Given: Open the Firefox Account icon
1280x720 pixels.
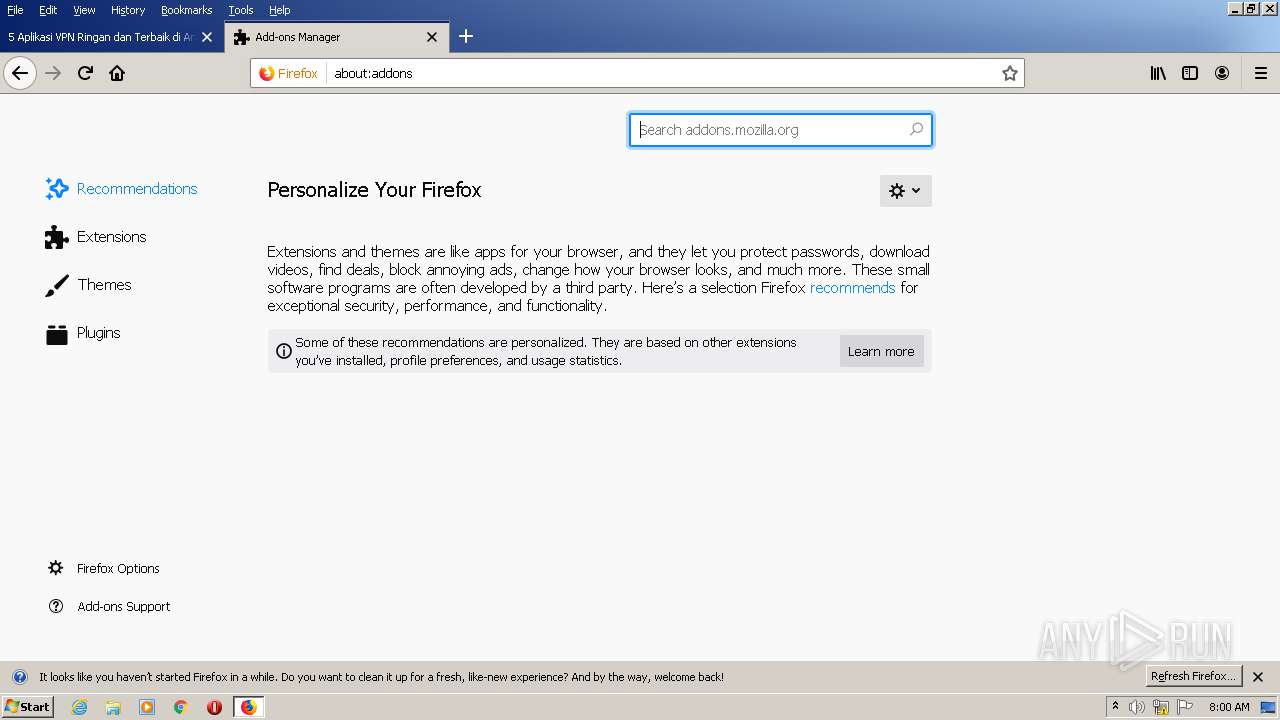Looking at the screenshot, I should (1222, 73).
